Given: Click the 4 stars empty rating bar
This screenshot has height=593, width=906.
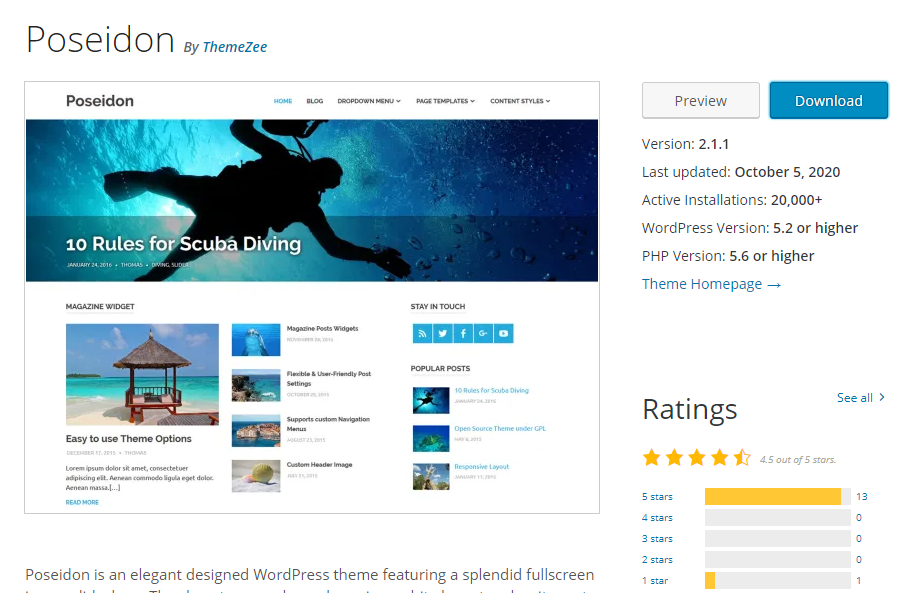Looking at the screenshot, I should click(778, 517).
